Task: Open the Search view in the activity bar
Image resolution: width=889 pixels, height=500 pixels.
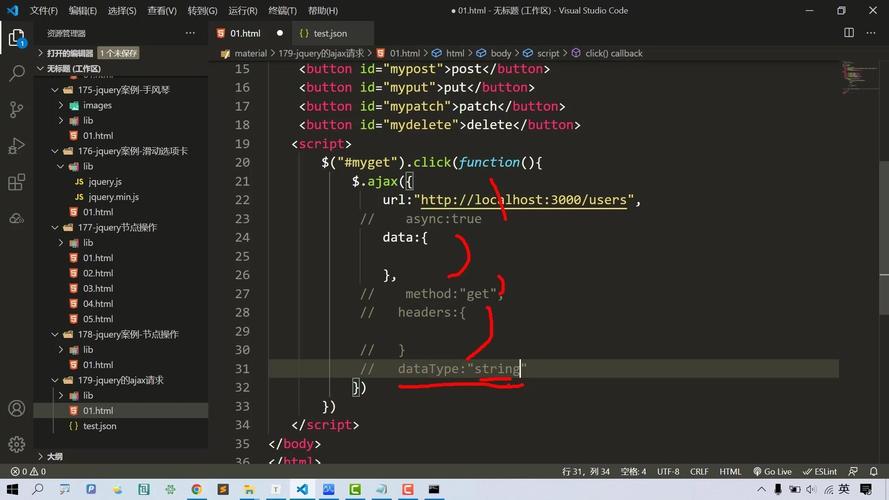Action: click(16, 74)
